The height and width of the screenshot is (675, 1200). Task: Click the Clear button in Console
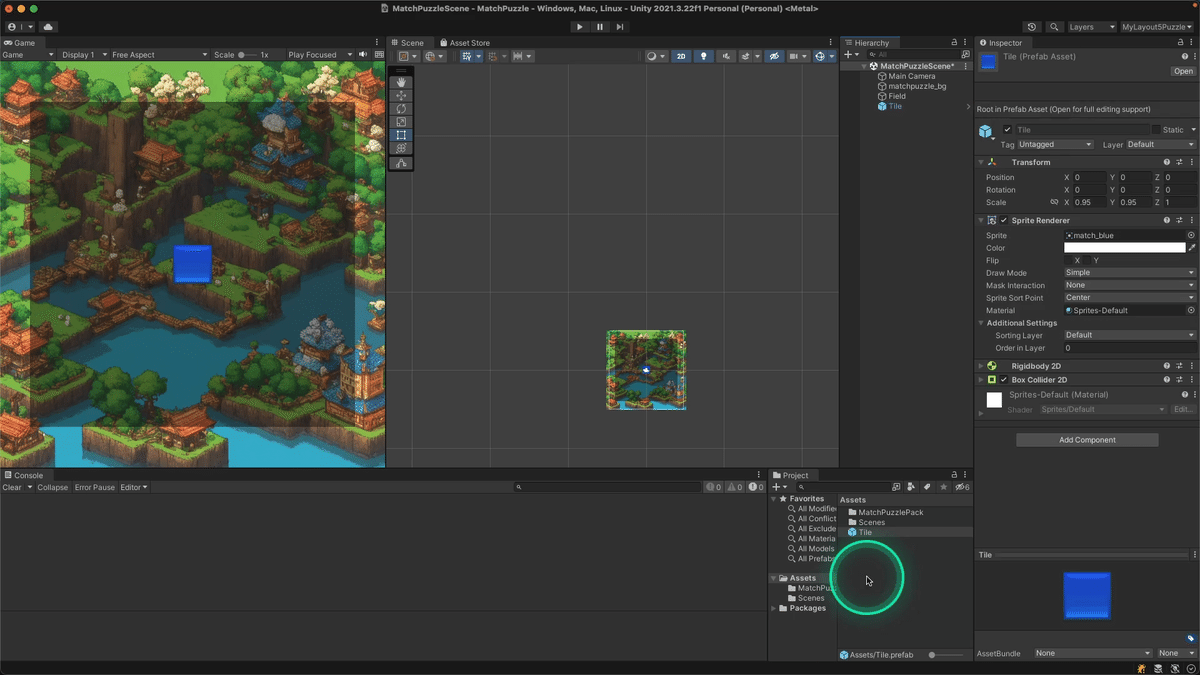click(x=12, y=488)
